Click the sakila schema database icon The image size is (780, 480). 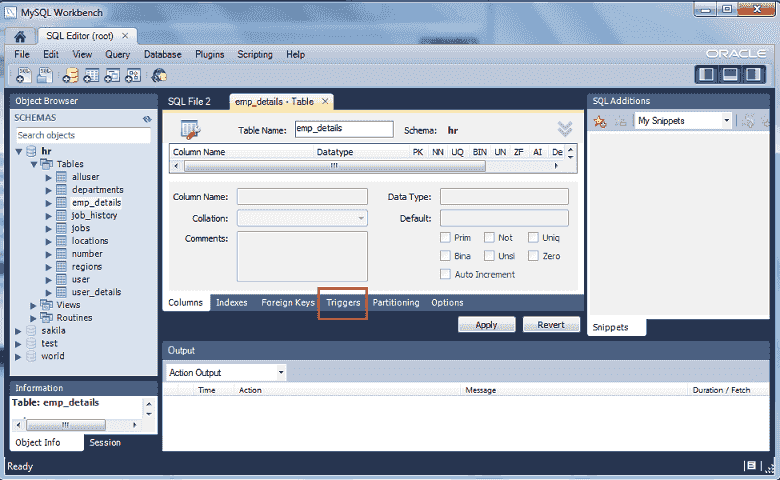(31, 331)
